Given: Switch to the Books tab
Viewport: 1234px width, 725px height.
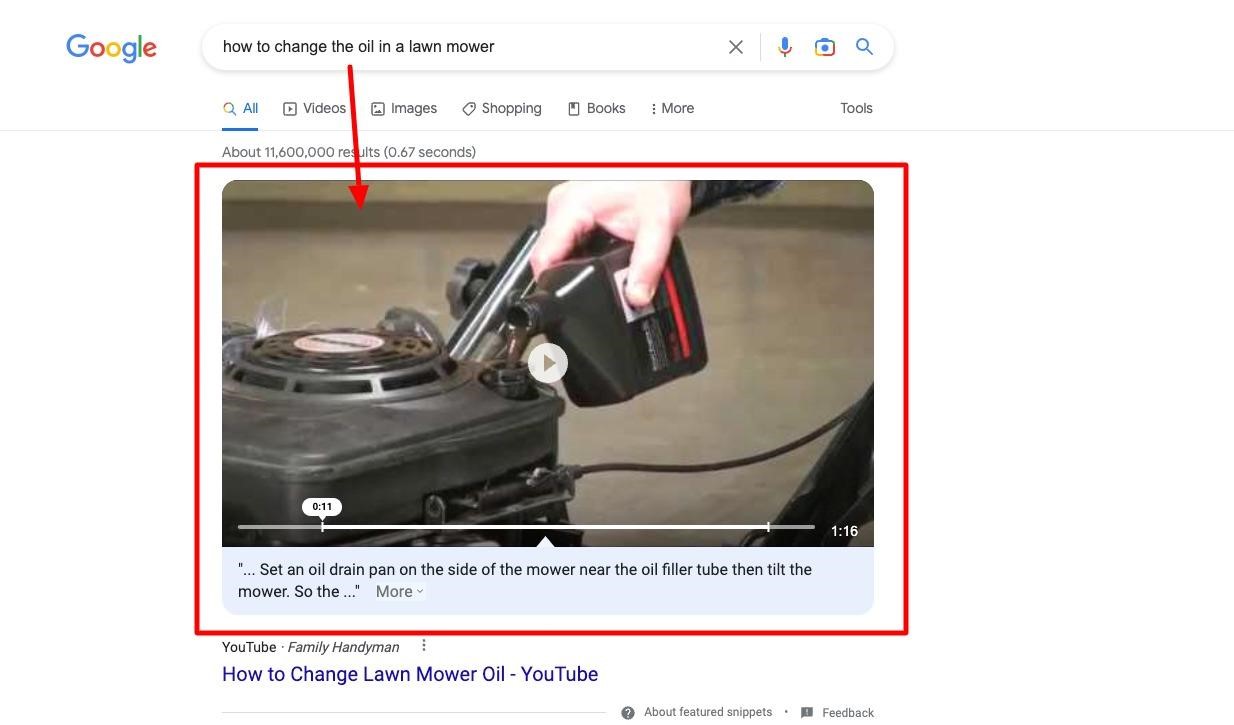Looking at the screenshot, I should coord(597,108).
